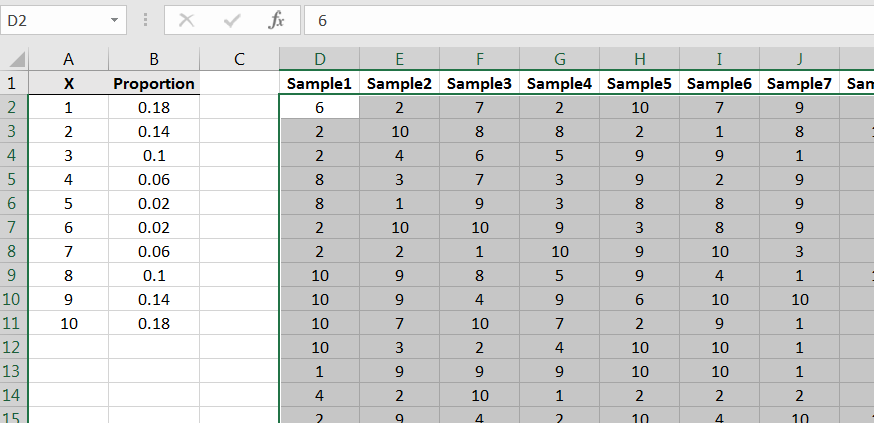This screenshot has width=874, height=423.
Task: Click the X header cell in column A
Action: coord(68,84)
